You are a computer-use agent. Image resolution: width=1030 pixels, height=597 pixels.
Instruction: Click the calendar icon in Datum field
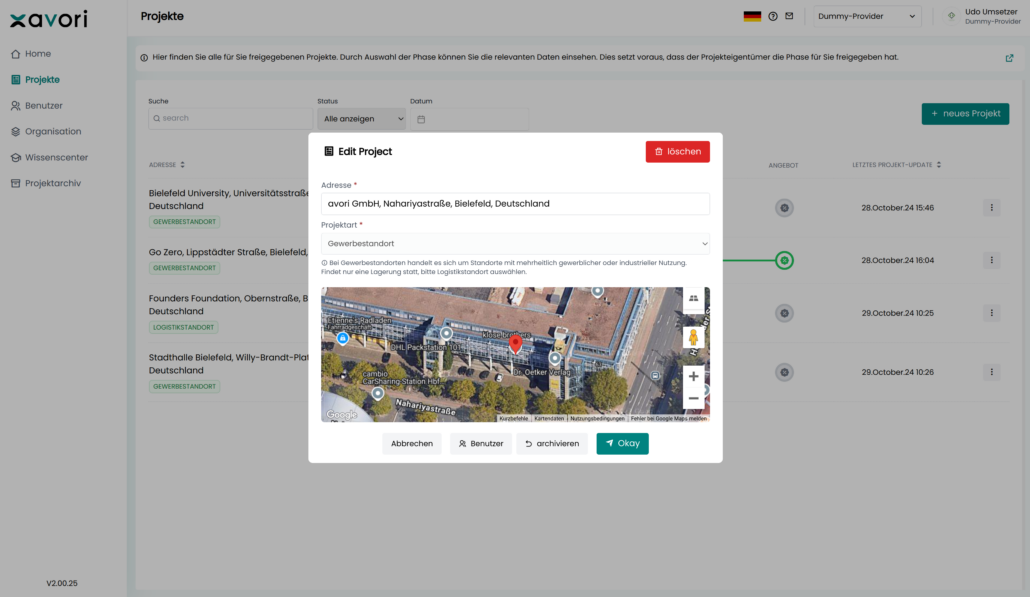click(421, 120)
